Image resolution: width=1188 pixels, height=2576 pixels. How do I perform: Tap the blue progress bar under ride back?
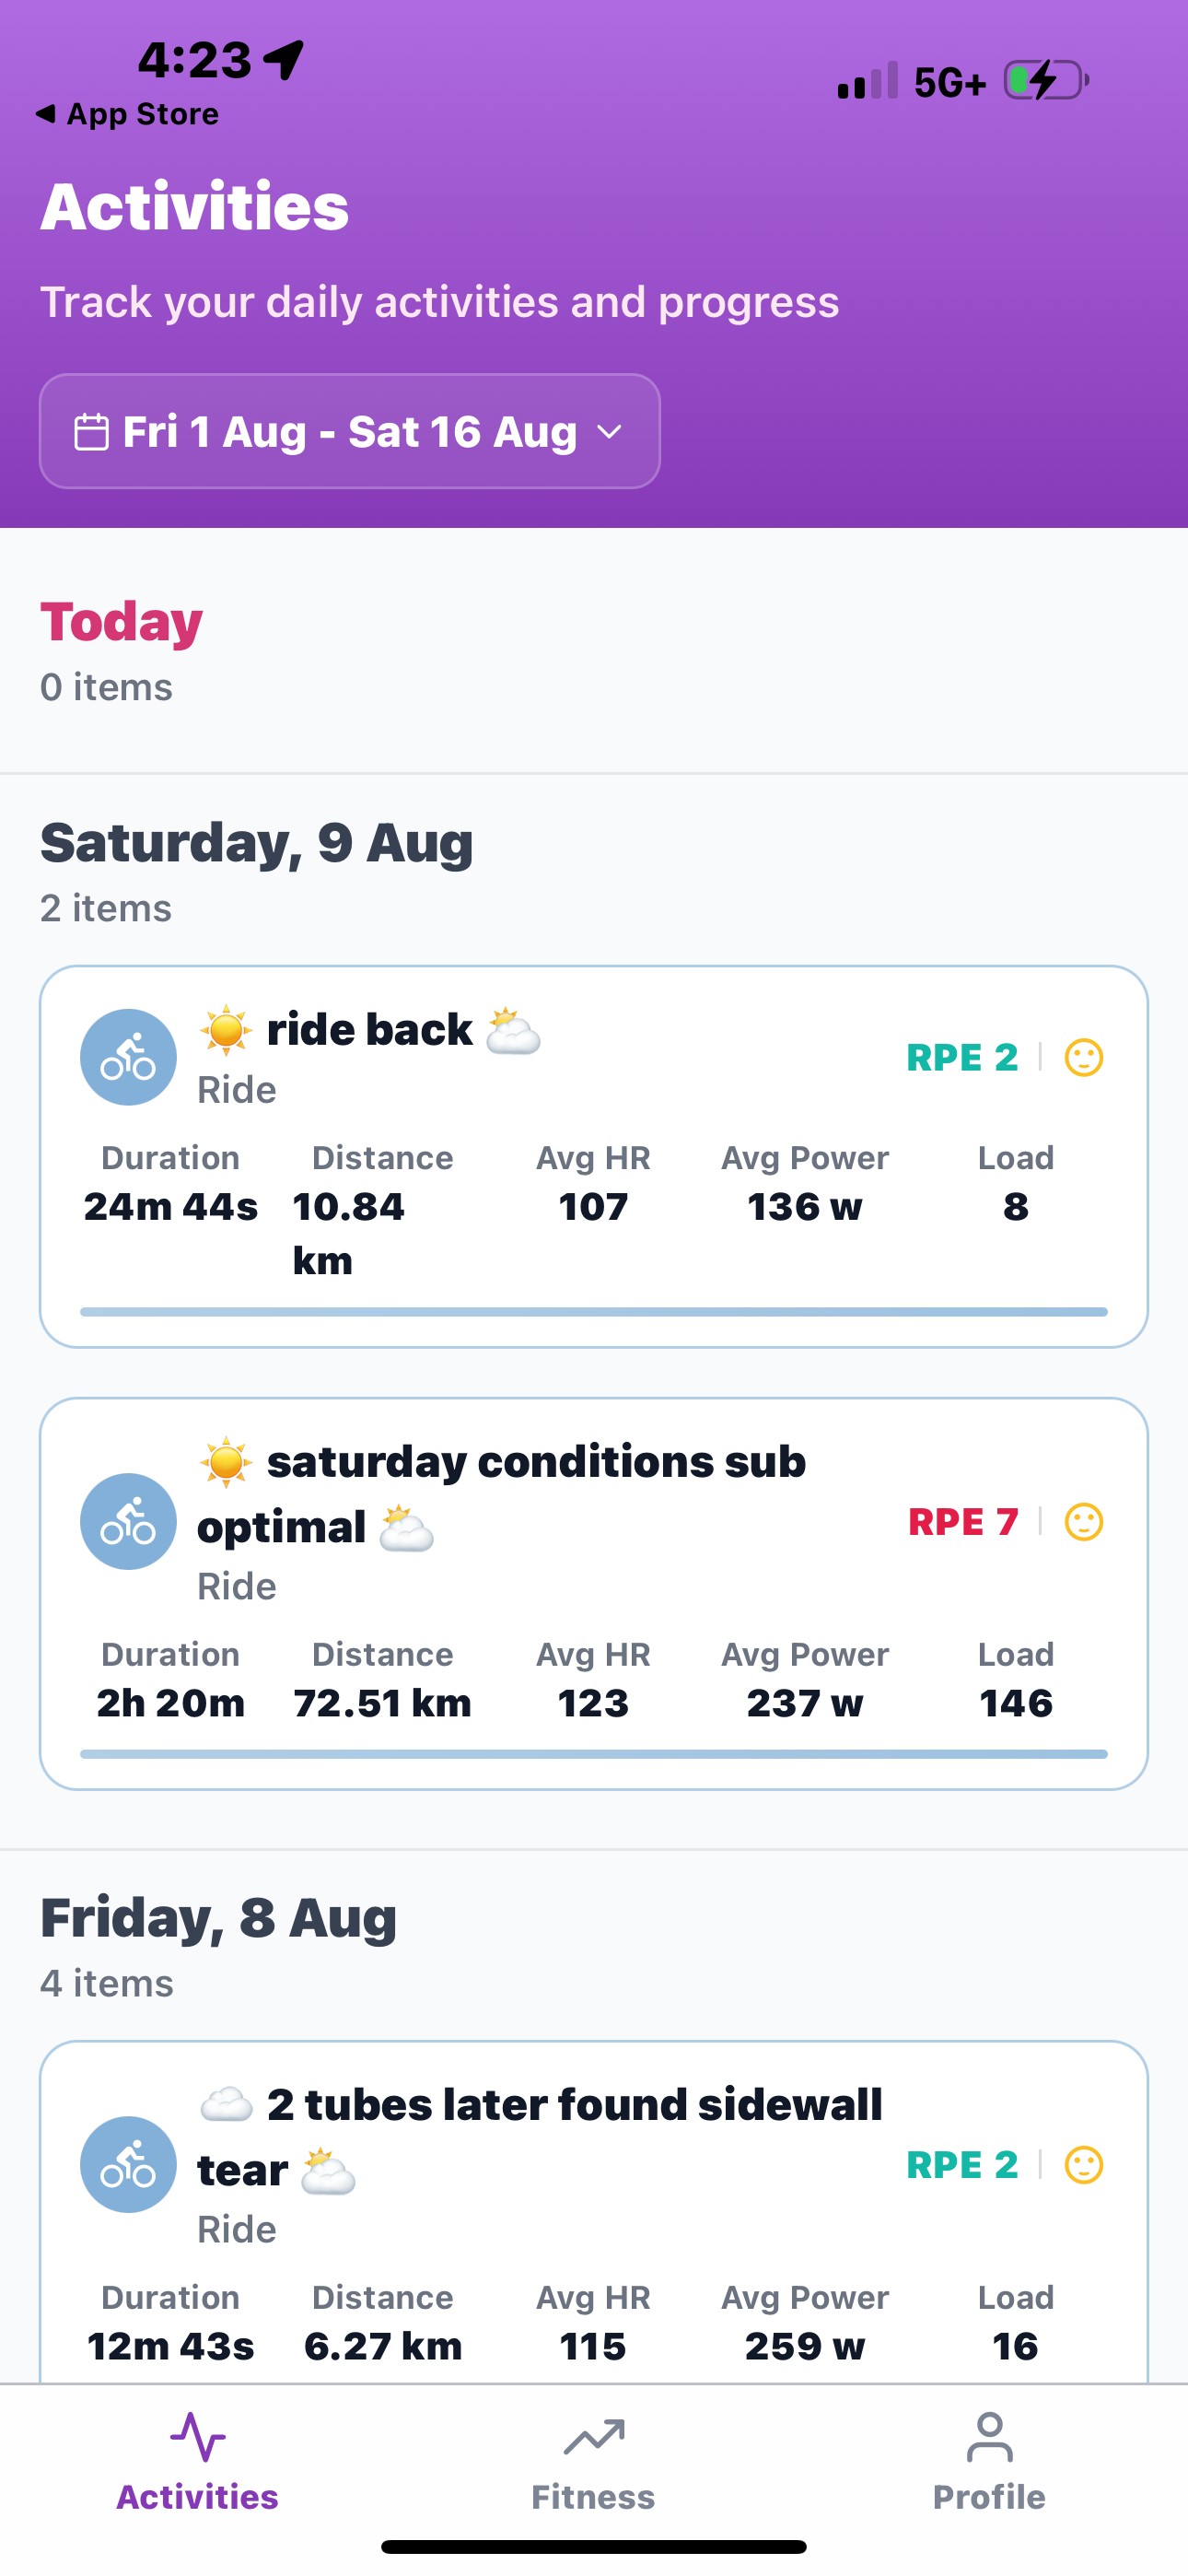(593, 1311)
